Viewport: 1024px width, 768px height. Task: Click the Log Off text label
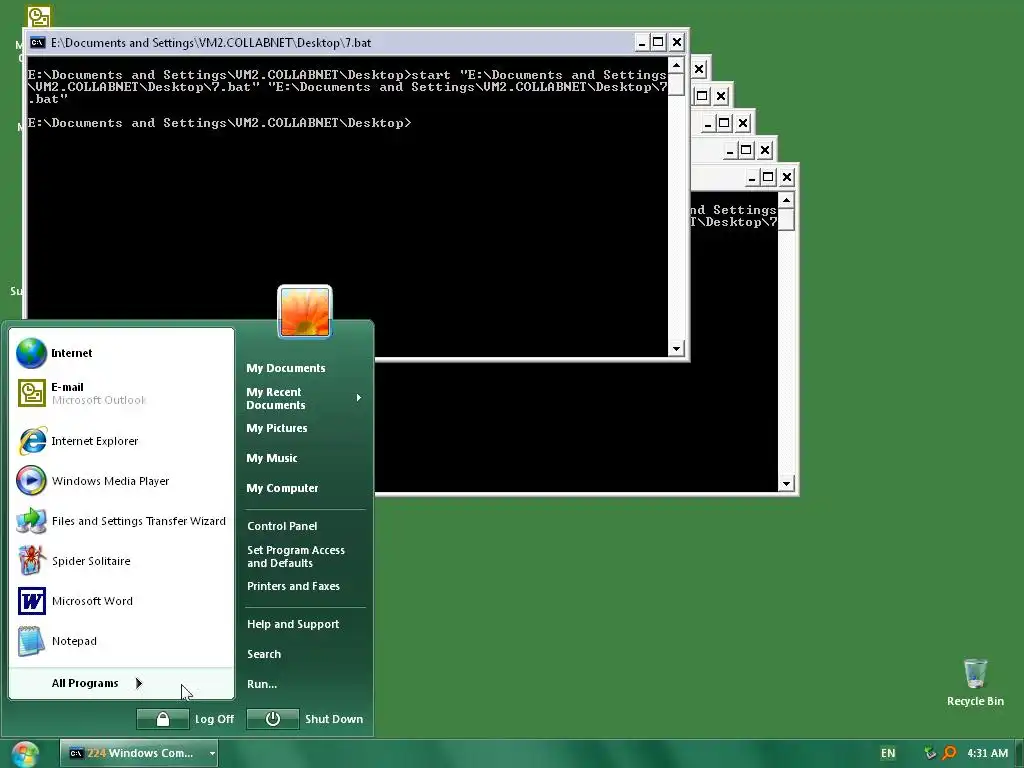[x=214, y=719]
